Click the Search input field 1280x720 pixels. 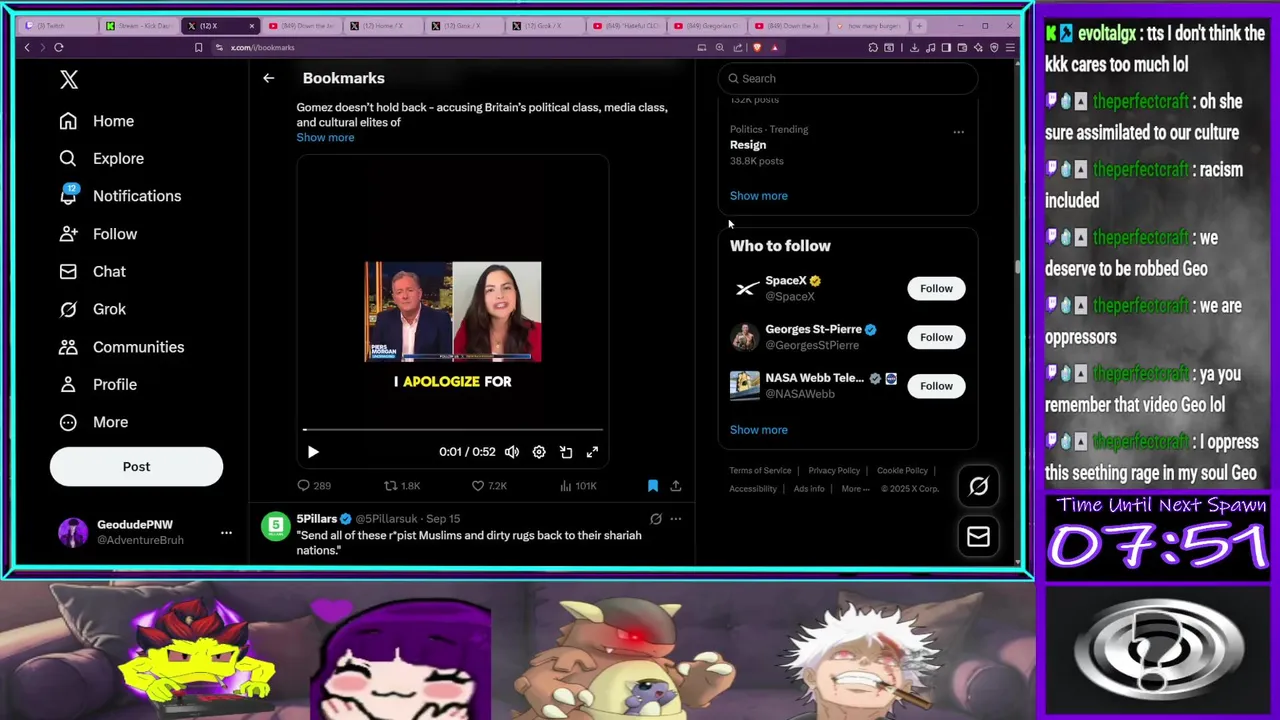[x=848, y=78]
